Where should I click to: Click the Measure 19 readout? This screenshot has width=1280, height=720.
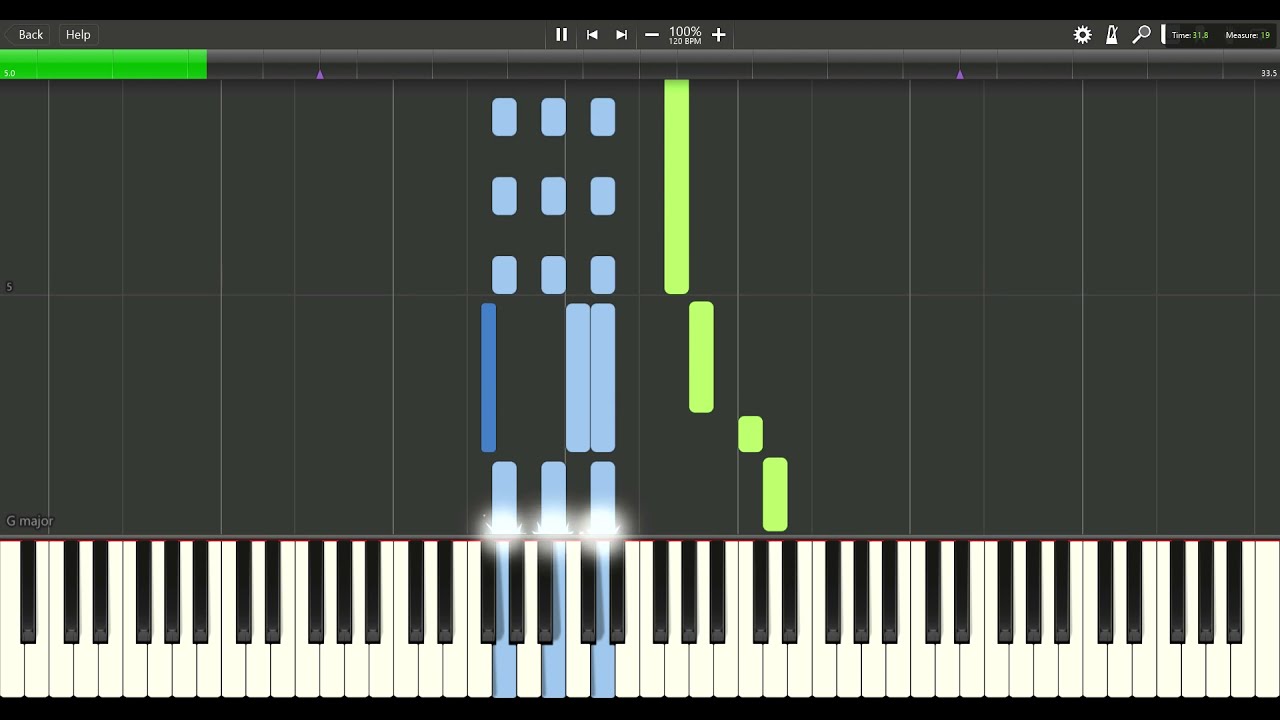coord(1247,35)
